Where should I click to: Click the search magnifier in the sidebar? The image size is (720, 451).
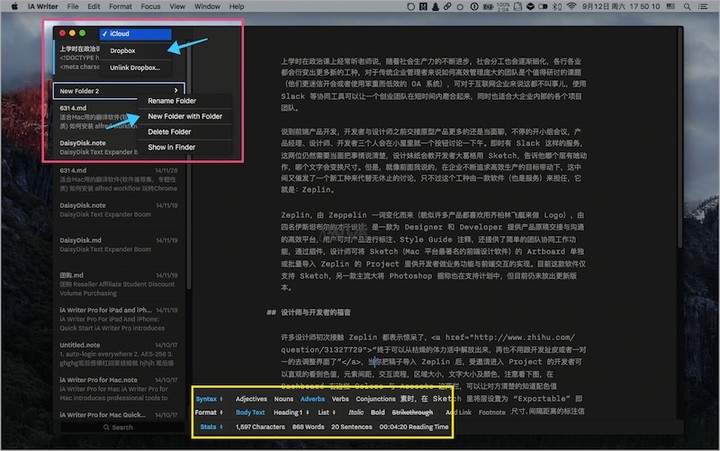[x=106, y=427]
